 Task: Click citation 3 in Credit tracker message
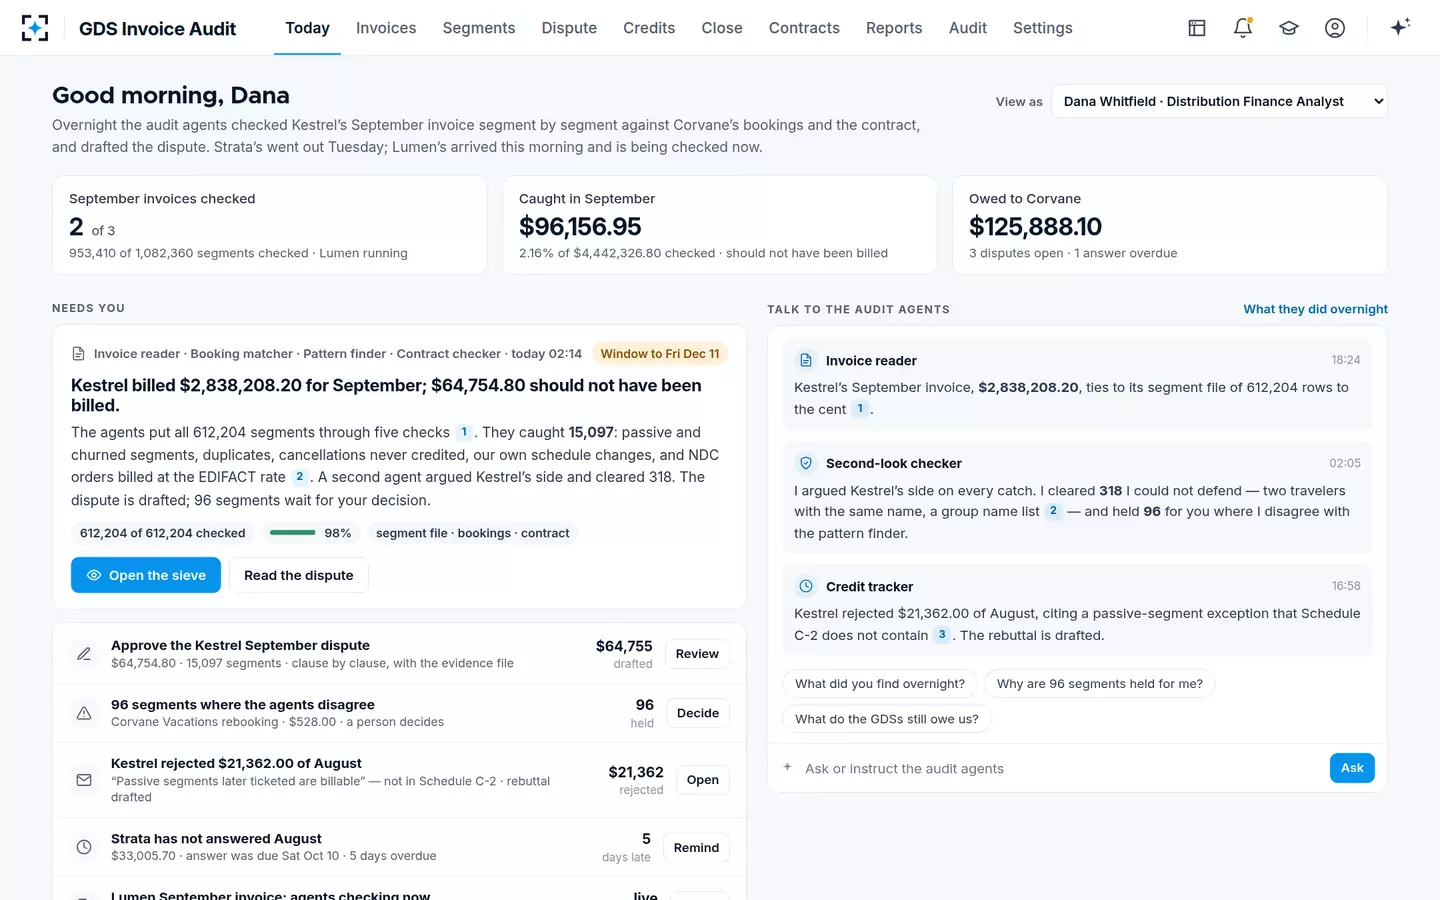click(x=942, y=635)
